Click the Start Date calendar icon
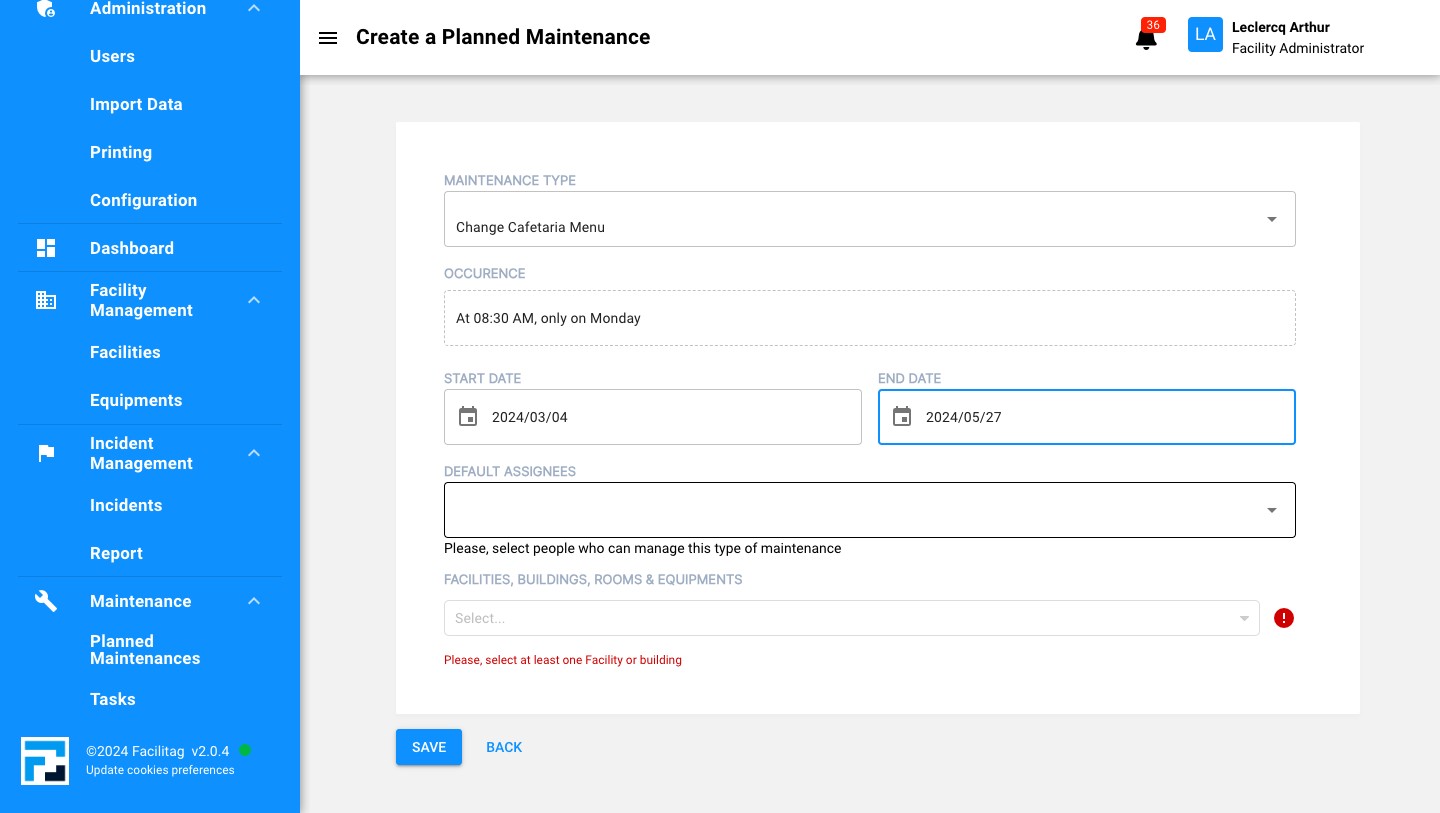 click(468, 417)
